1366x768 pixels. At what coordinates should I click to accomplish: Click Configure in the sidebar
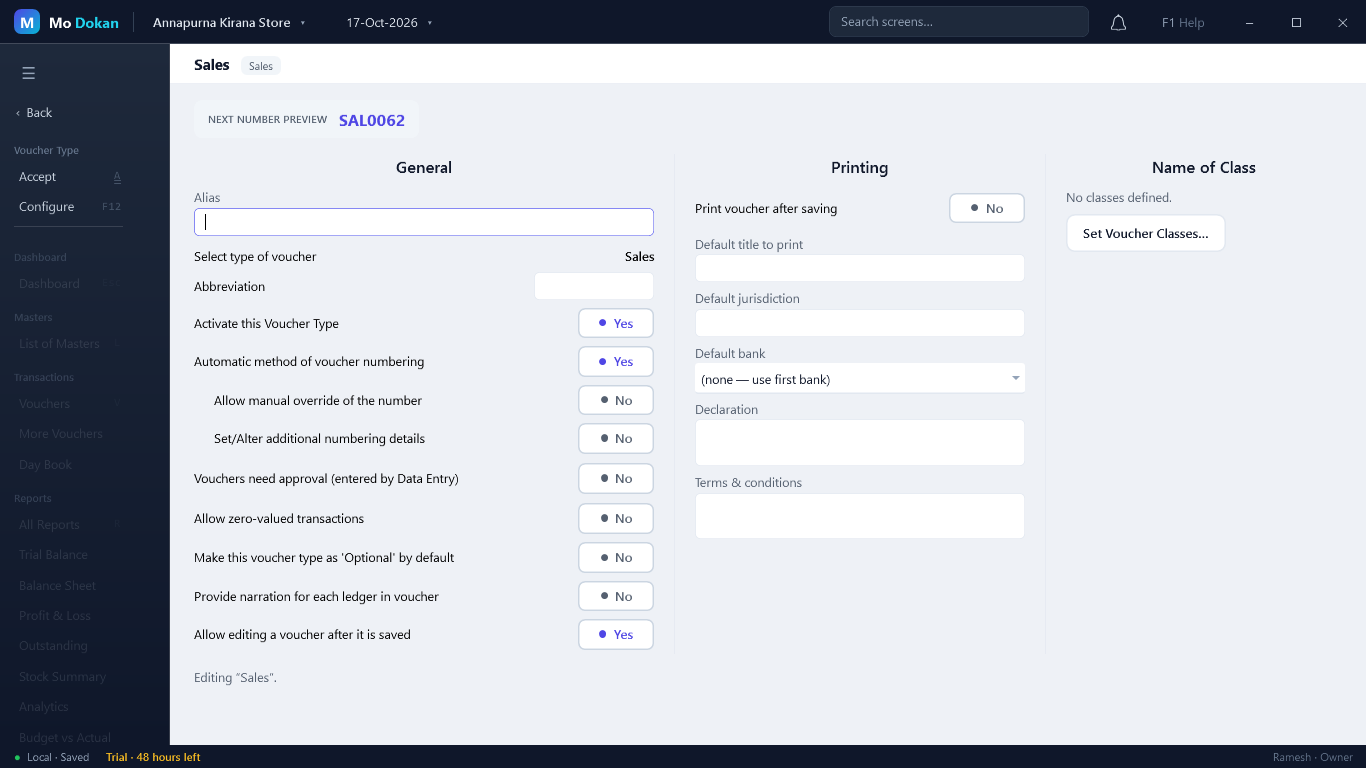click(x=69, y=207)
